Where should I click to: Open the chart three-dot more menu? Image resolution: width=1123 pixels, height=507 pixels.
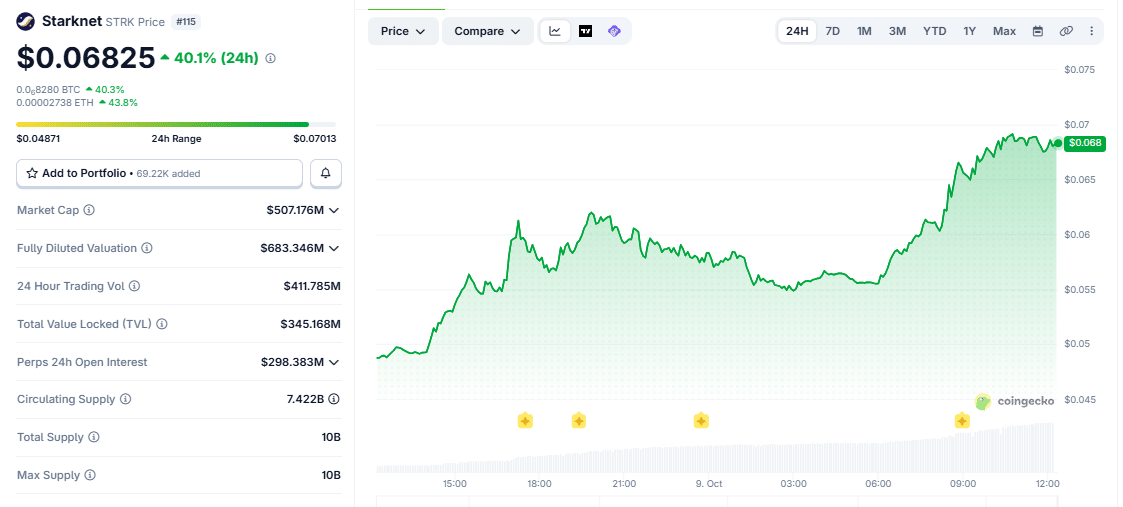(x=1091, y=31)
